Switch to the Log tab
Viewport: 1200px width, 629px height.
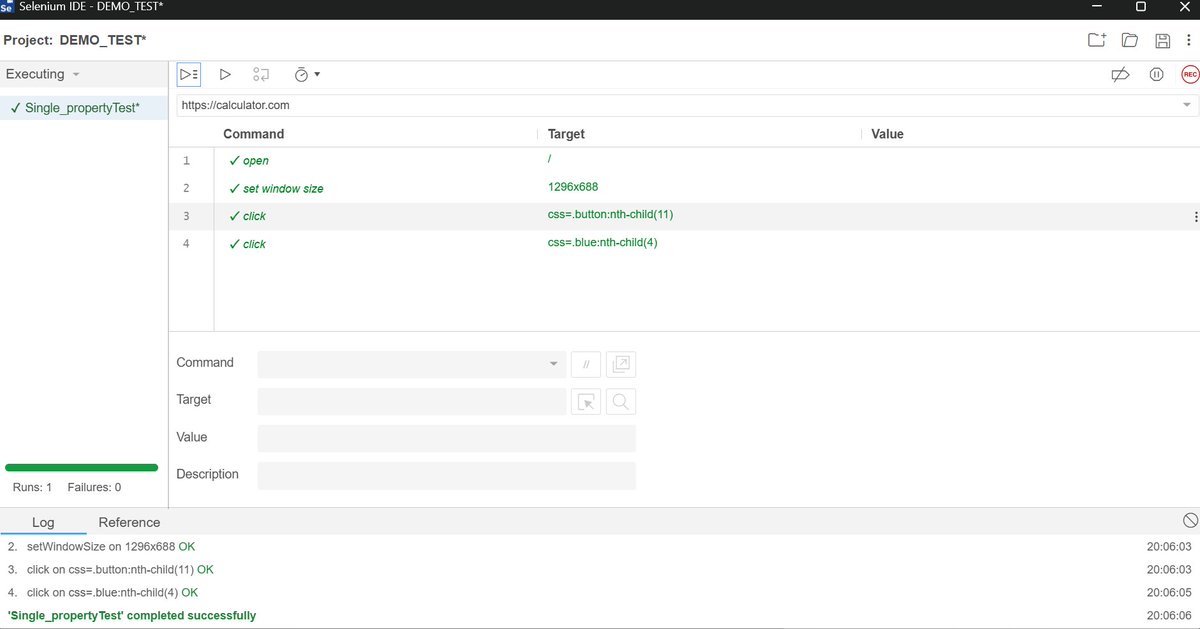(x=43, y=522)
